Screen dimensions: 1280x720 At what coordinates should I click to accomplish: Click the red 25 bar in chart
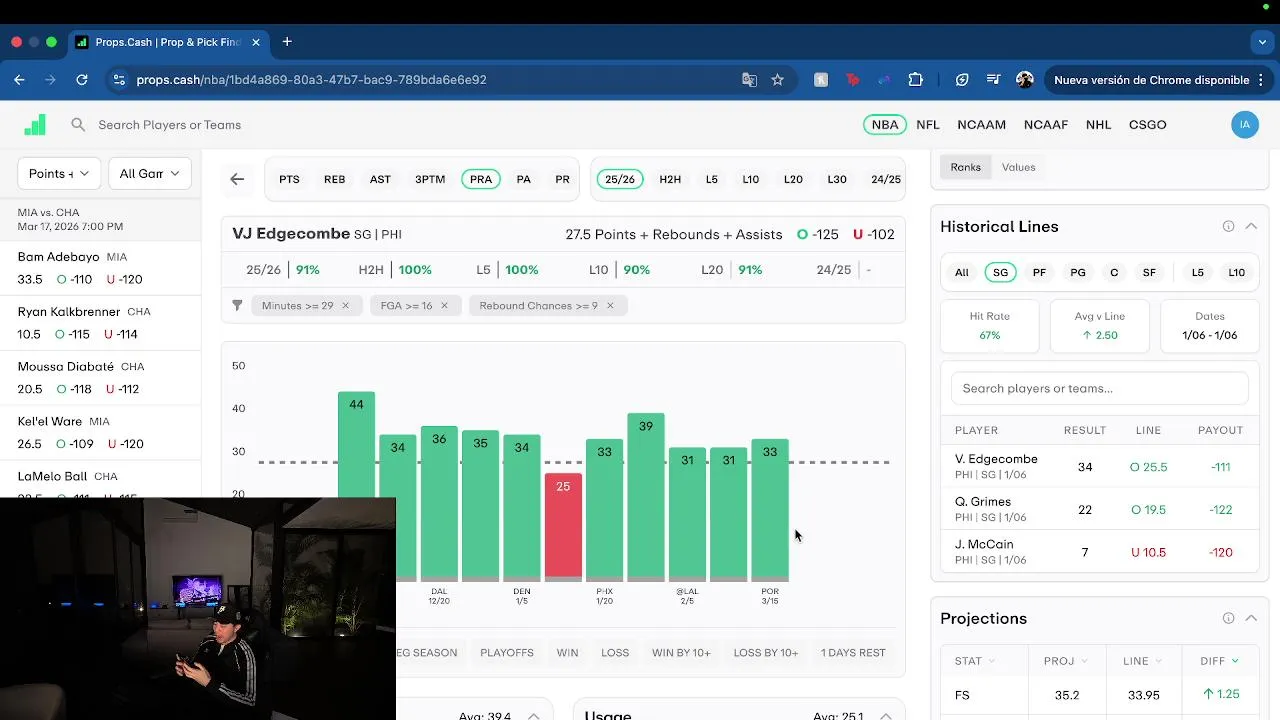563,526
